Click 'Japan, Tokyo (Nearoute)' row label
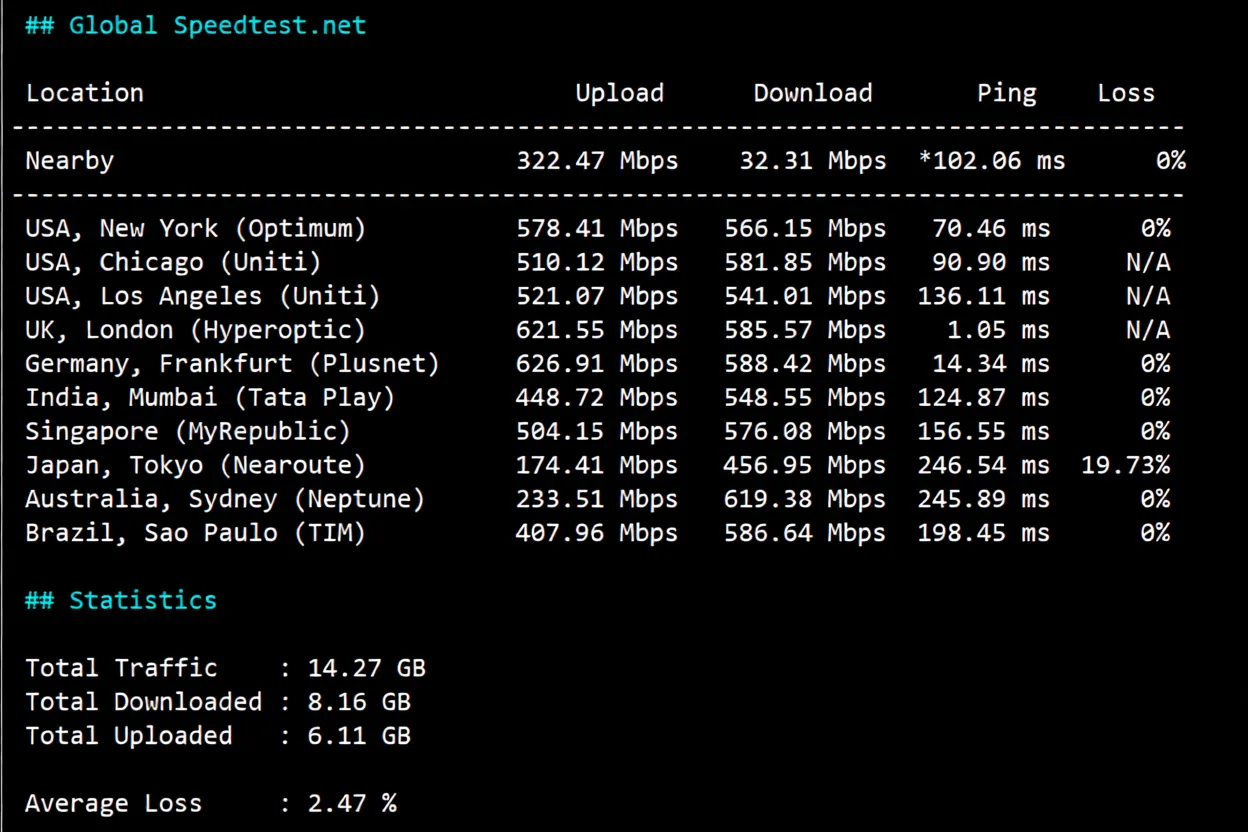The width and height of the screenshot is (1248, 832). (x=196, y=466)
